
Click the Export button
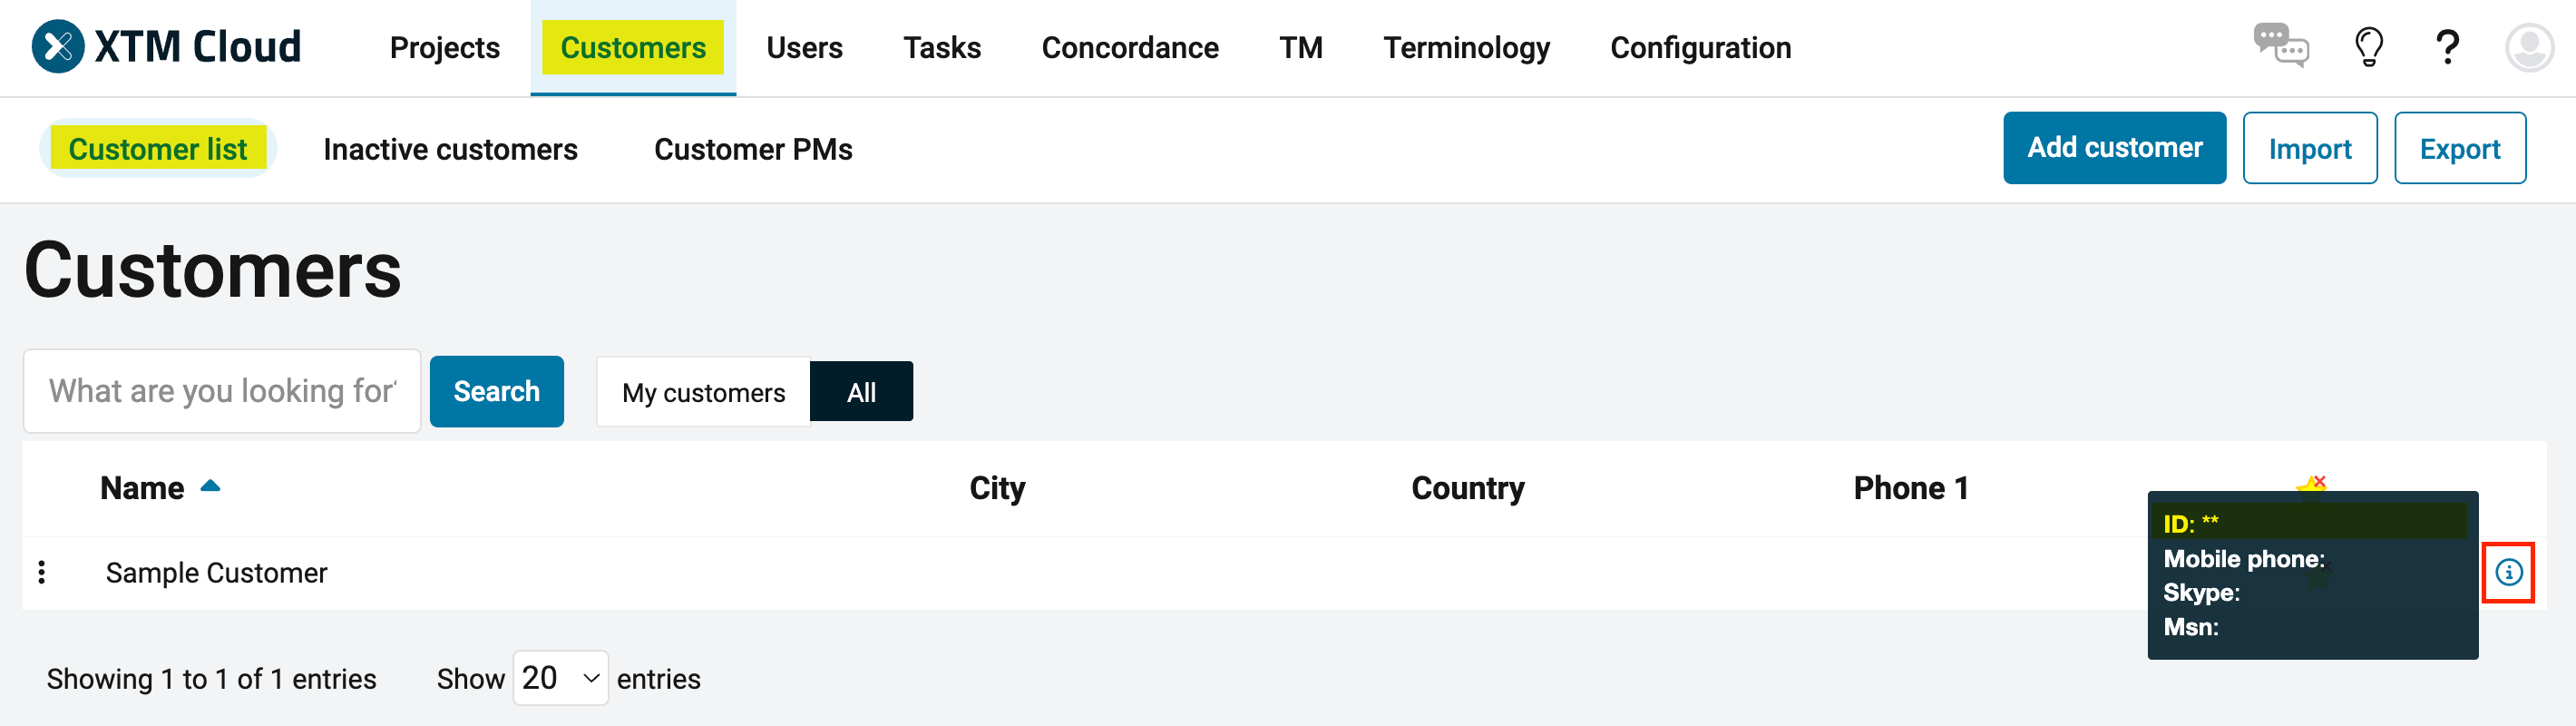pyautogui.click(x=2460, y=147)
